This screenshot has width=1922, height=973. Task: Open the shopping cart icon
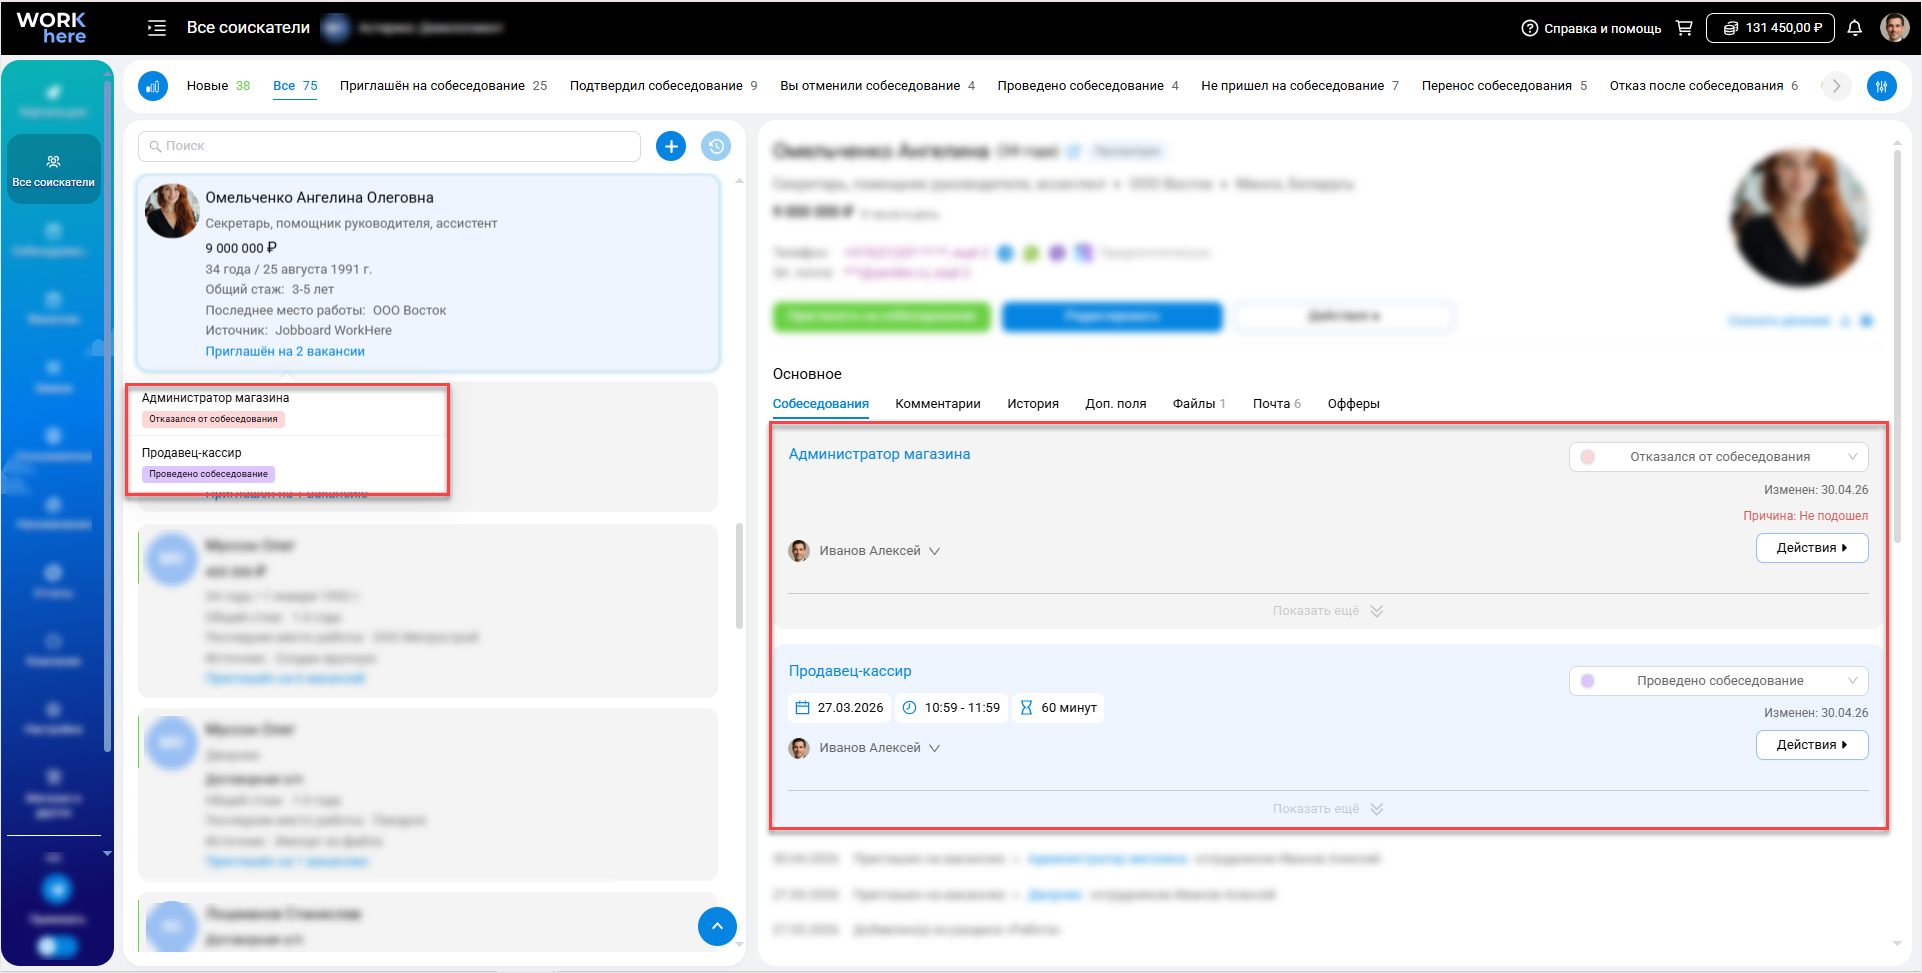1684,28
